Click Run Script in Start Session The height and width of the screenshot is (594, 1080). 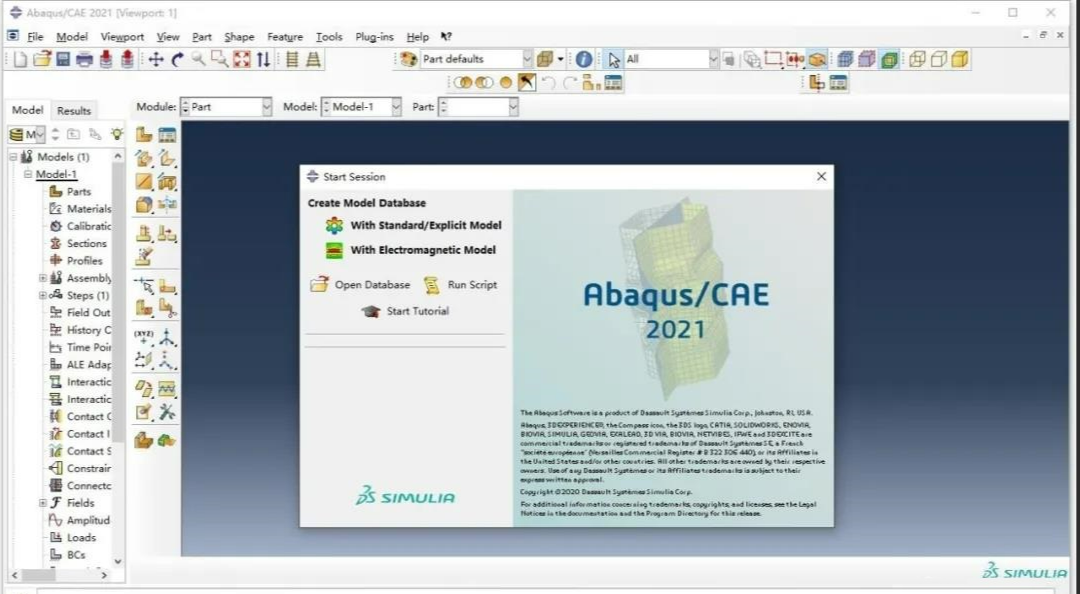(460, 285)
